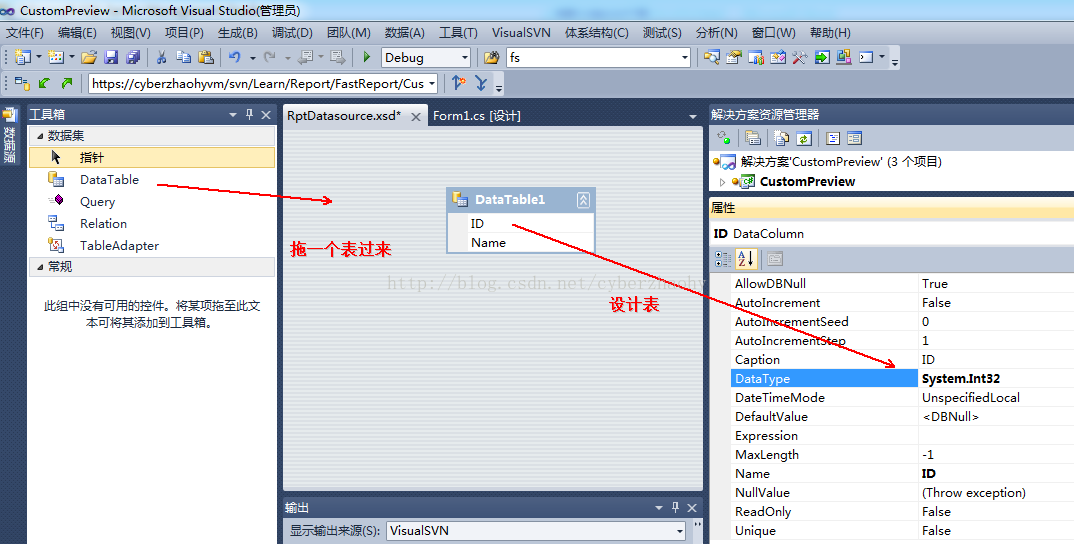
Task: Click the SVN merge icon
Action: pos(481,83)
